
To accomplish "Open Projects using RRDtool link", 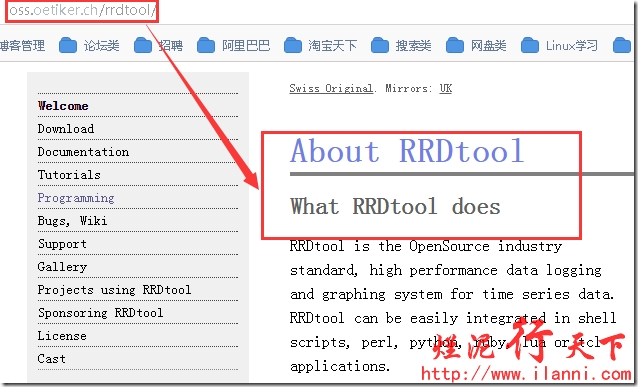I will [x=114, y=290].
